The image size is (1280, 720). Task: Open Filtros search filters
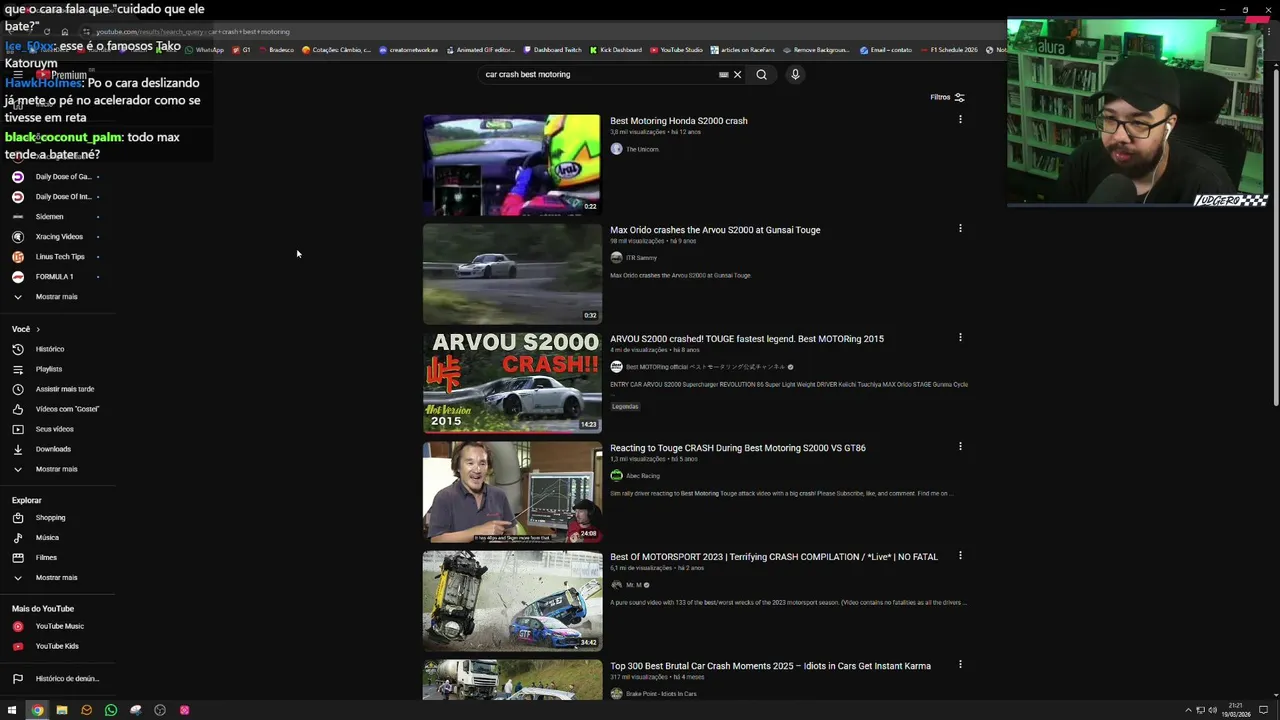(x=947, y=97)
